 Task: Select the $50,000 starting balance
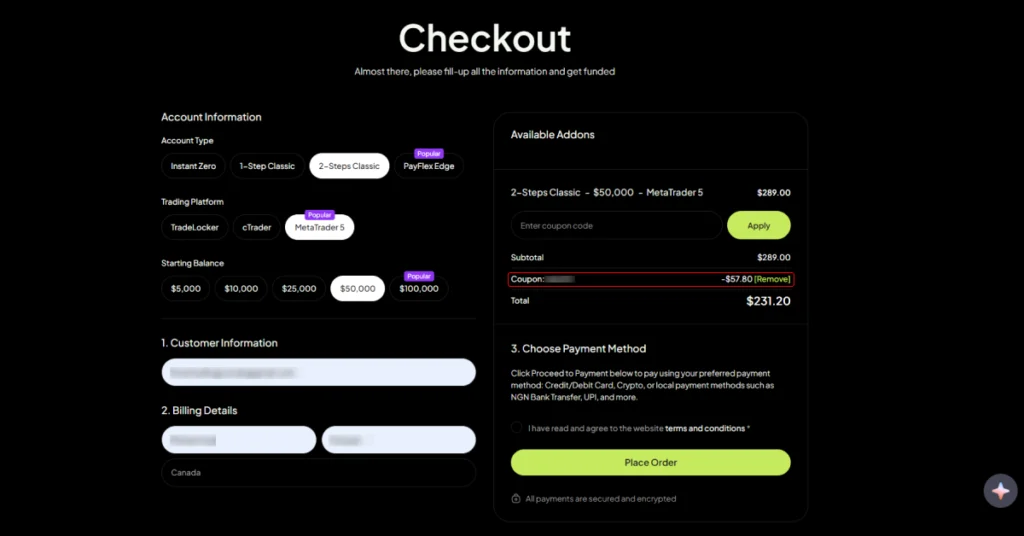(358, 289)
